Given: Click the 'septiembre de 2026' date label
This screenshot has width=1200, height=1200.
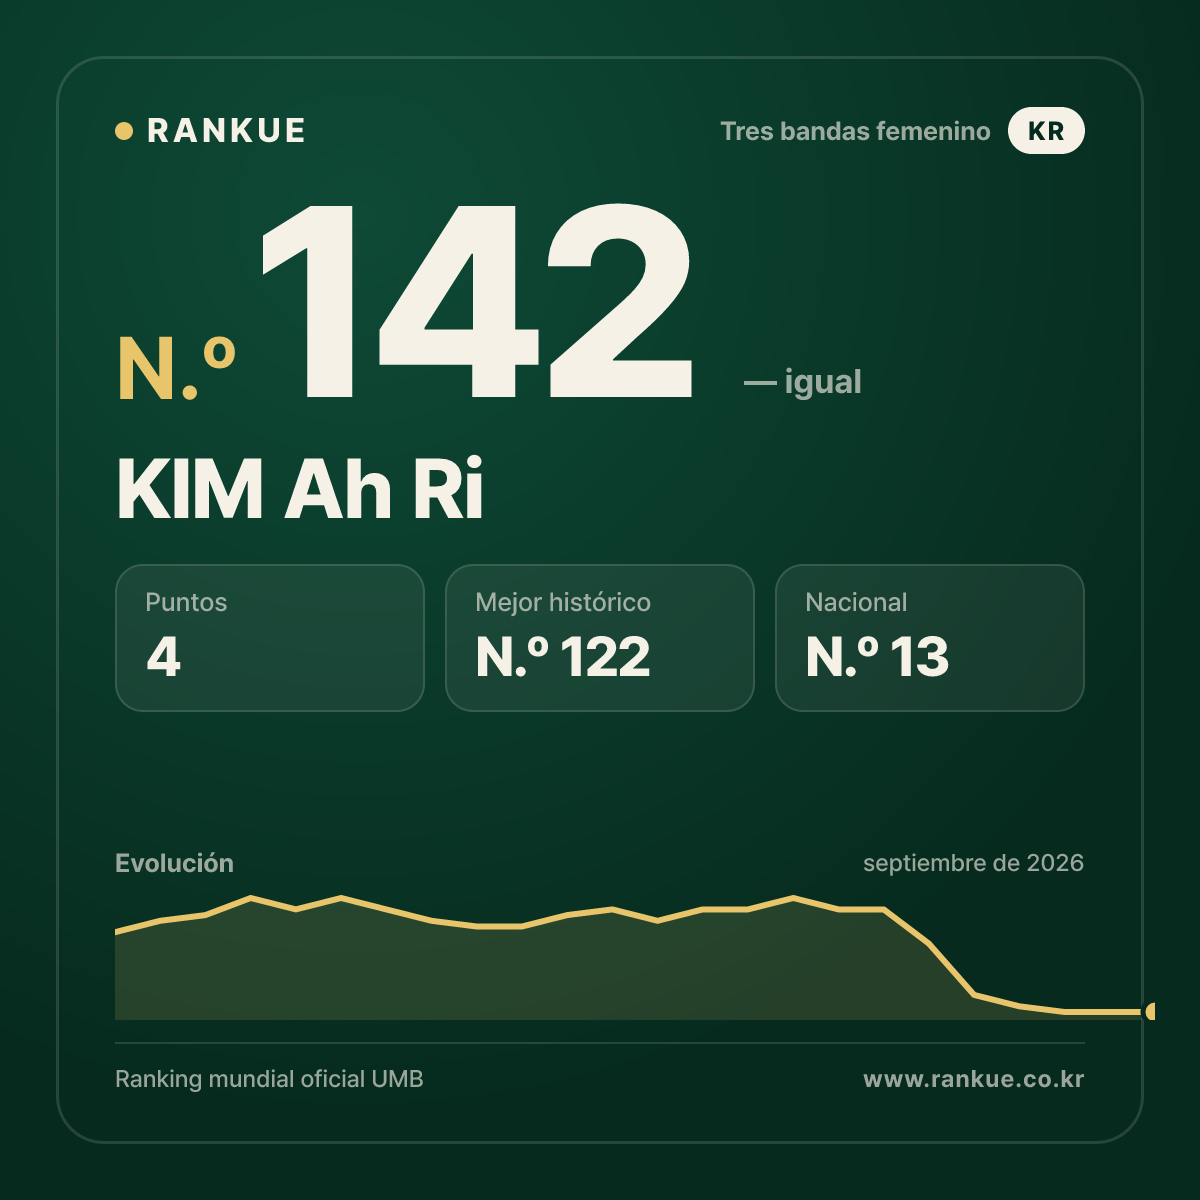Looking at the screenshot, I should [x=973, y=863].
